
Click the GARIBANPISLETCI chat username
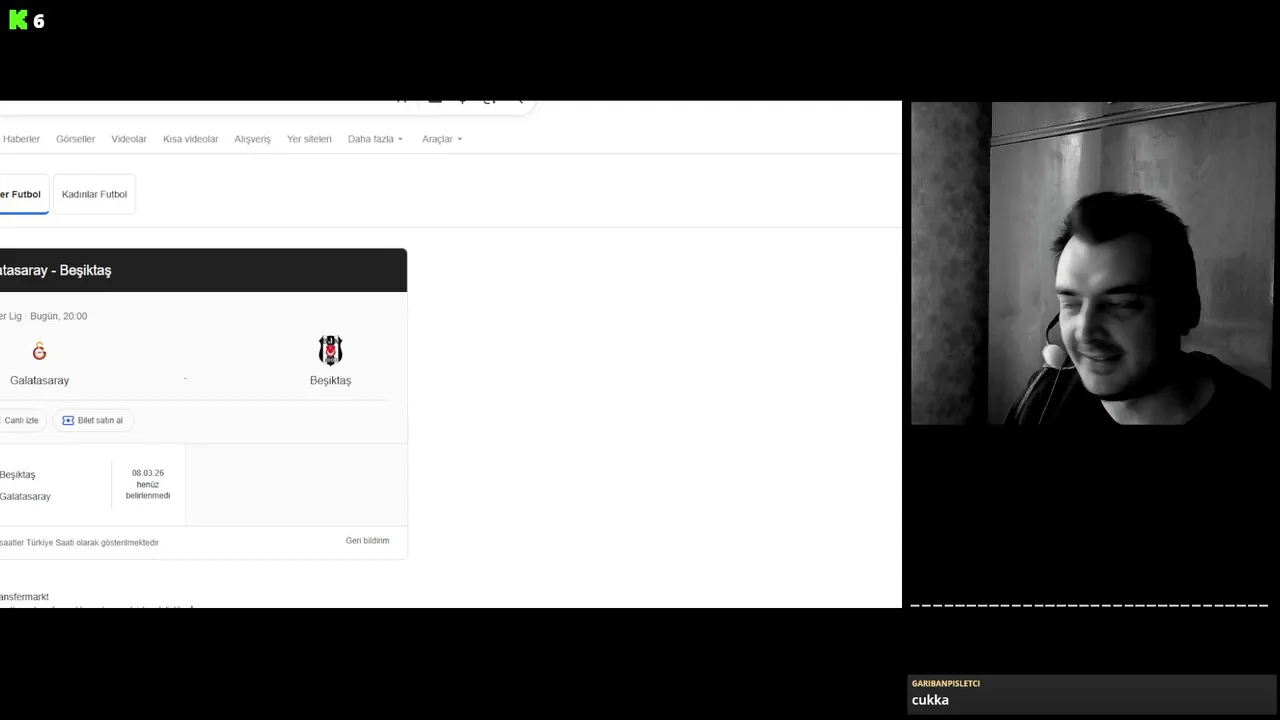tap(946, 683)
